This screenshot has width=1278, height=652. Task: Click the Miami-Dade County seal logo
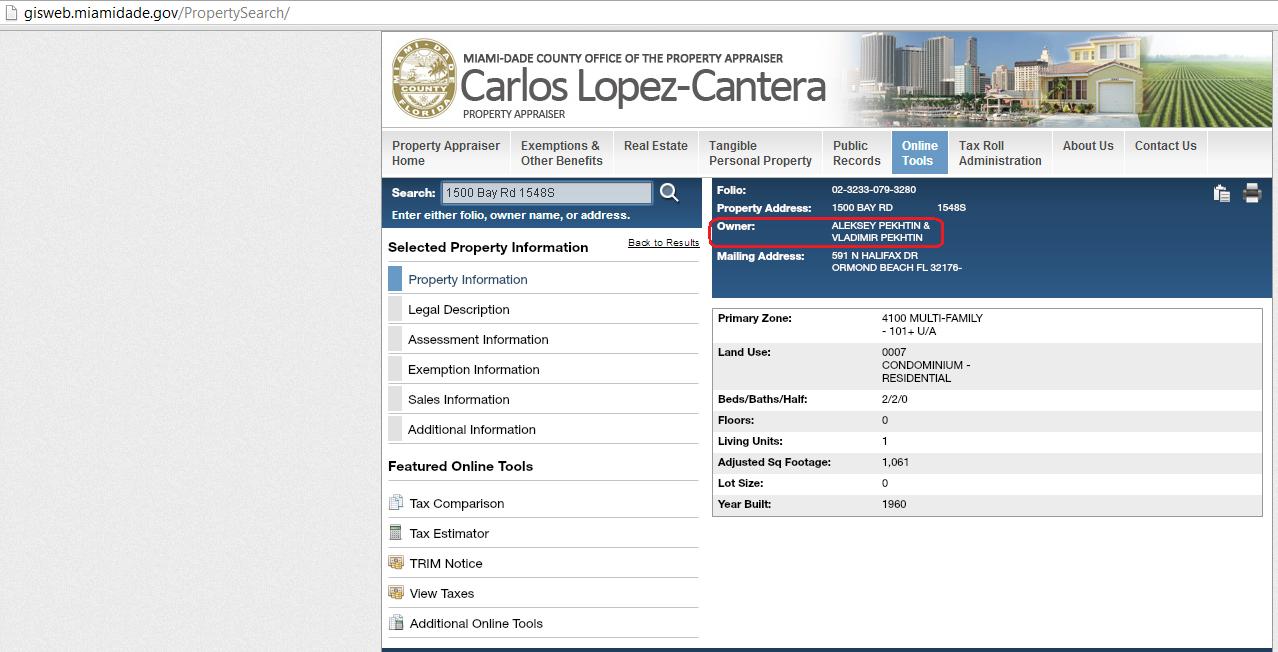tap(423, 80)
